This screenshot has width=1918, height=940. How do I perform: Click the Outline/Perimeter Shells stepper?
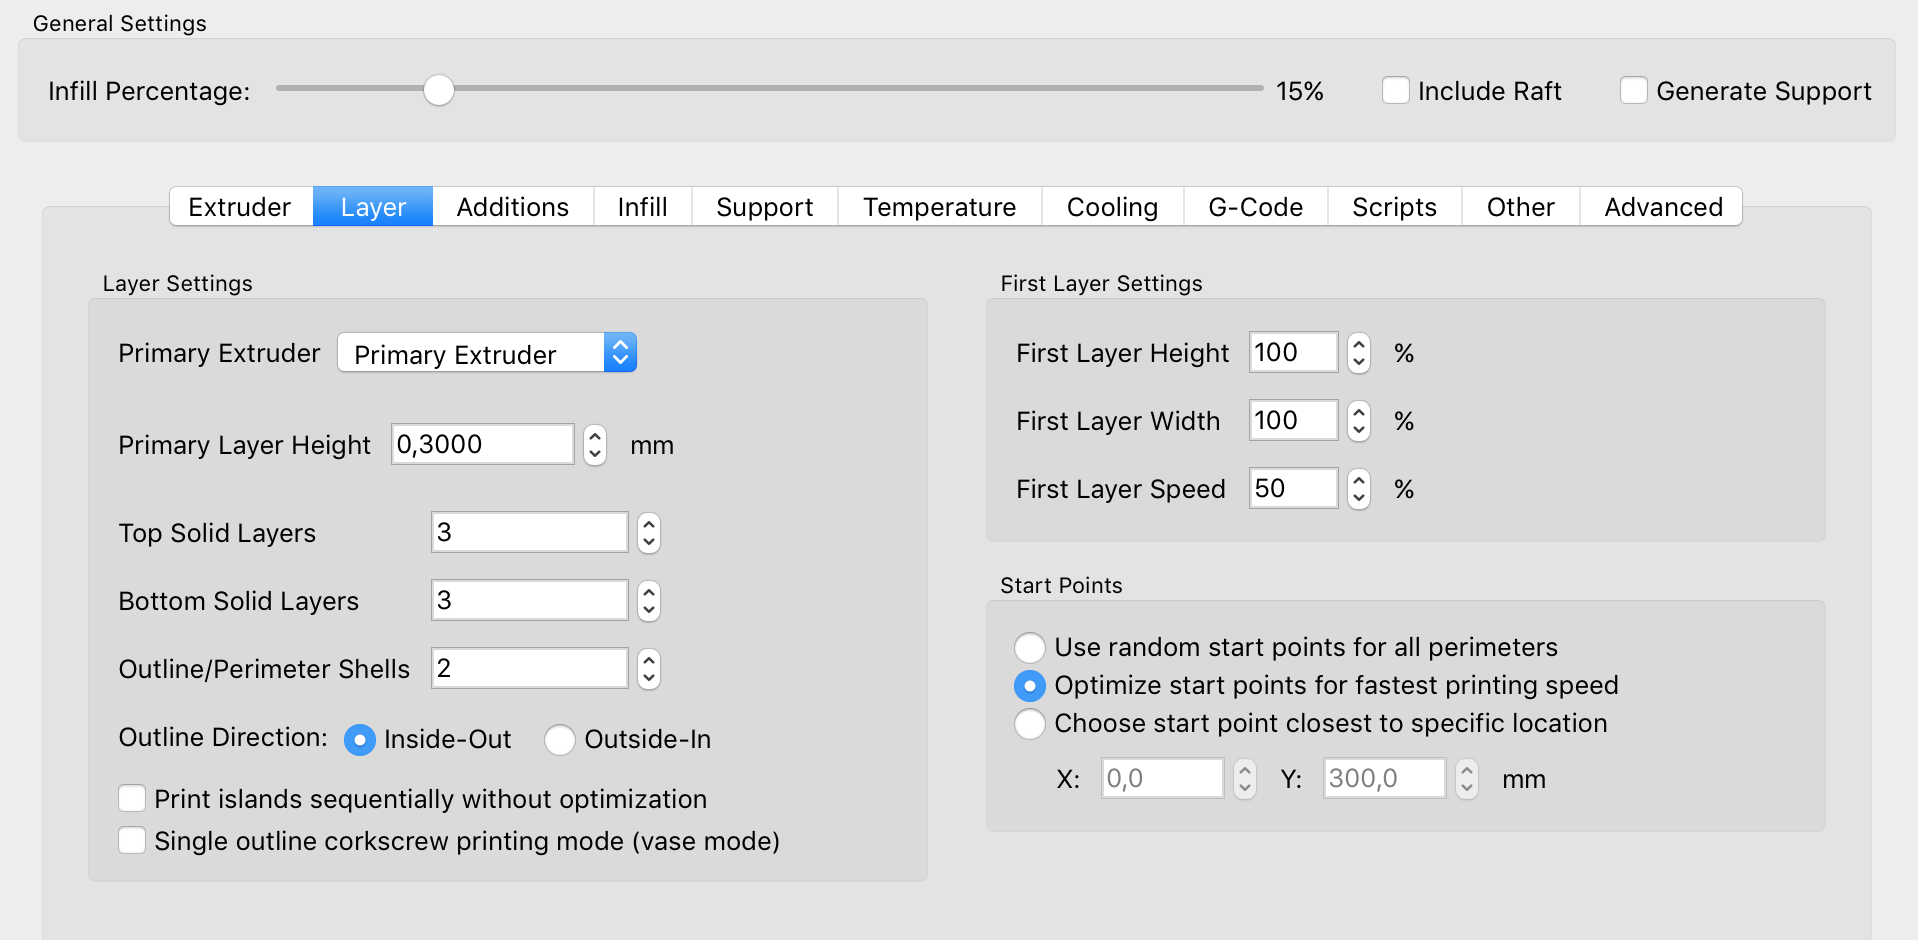tap(649, 669)
